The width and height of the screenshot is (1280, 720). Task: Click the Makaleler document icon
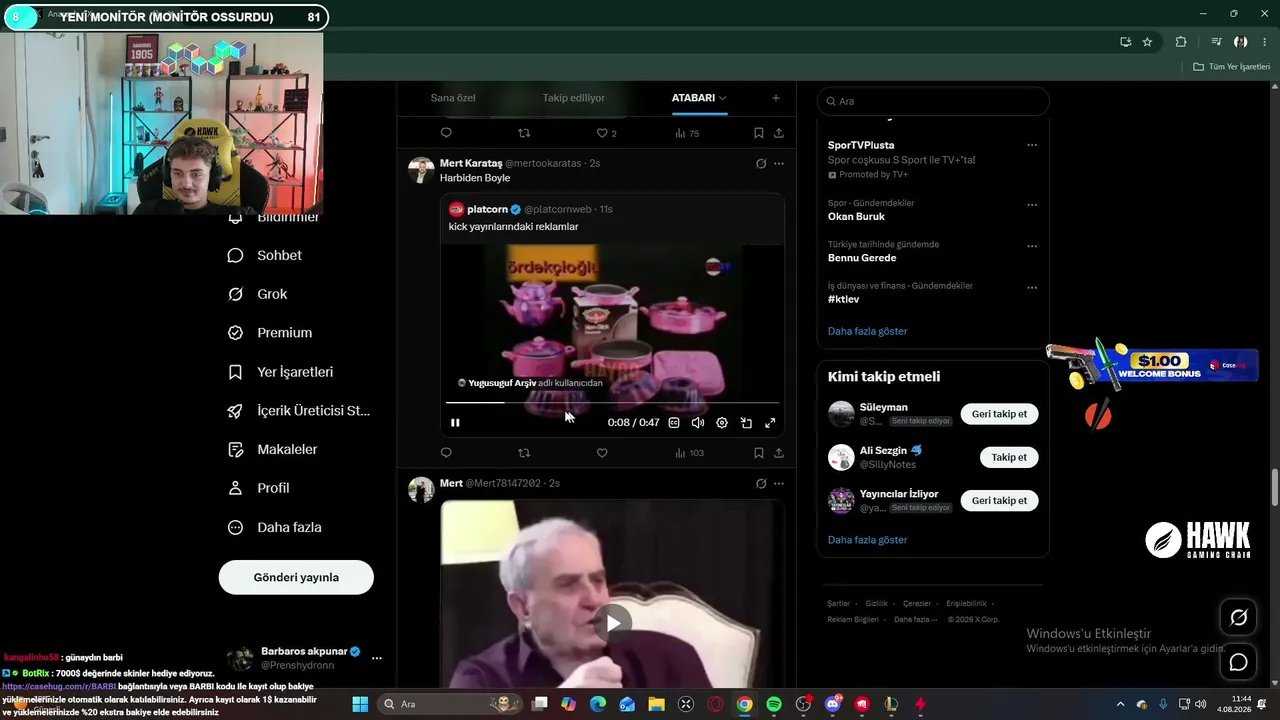pyautogui.click(x=235, y=450)
